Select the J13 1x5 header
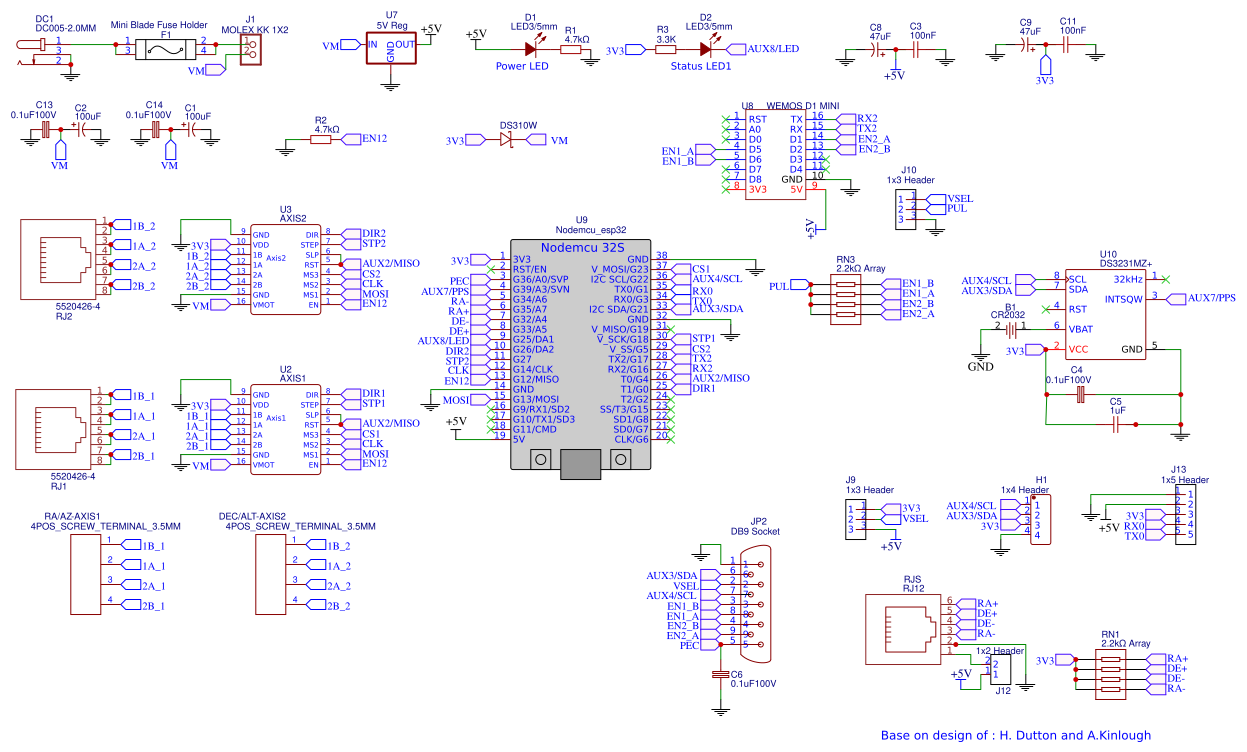The height and width of the screenshot is (752, 1247). (x=1184, y=516)
